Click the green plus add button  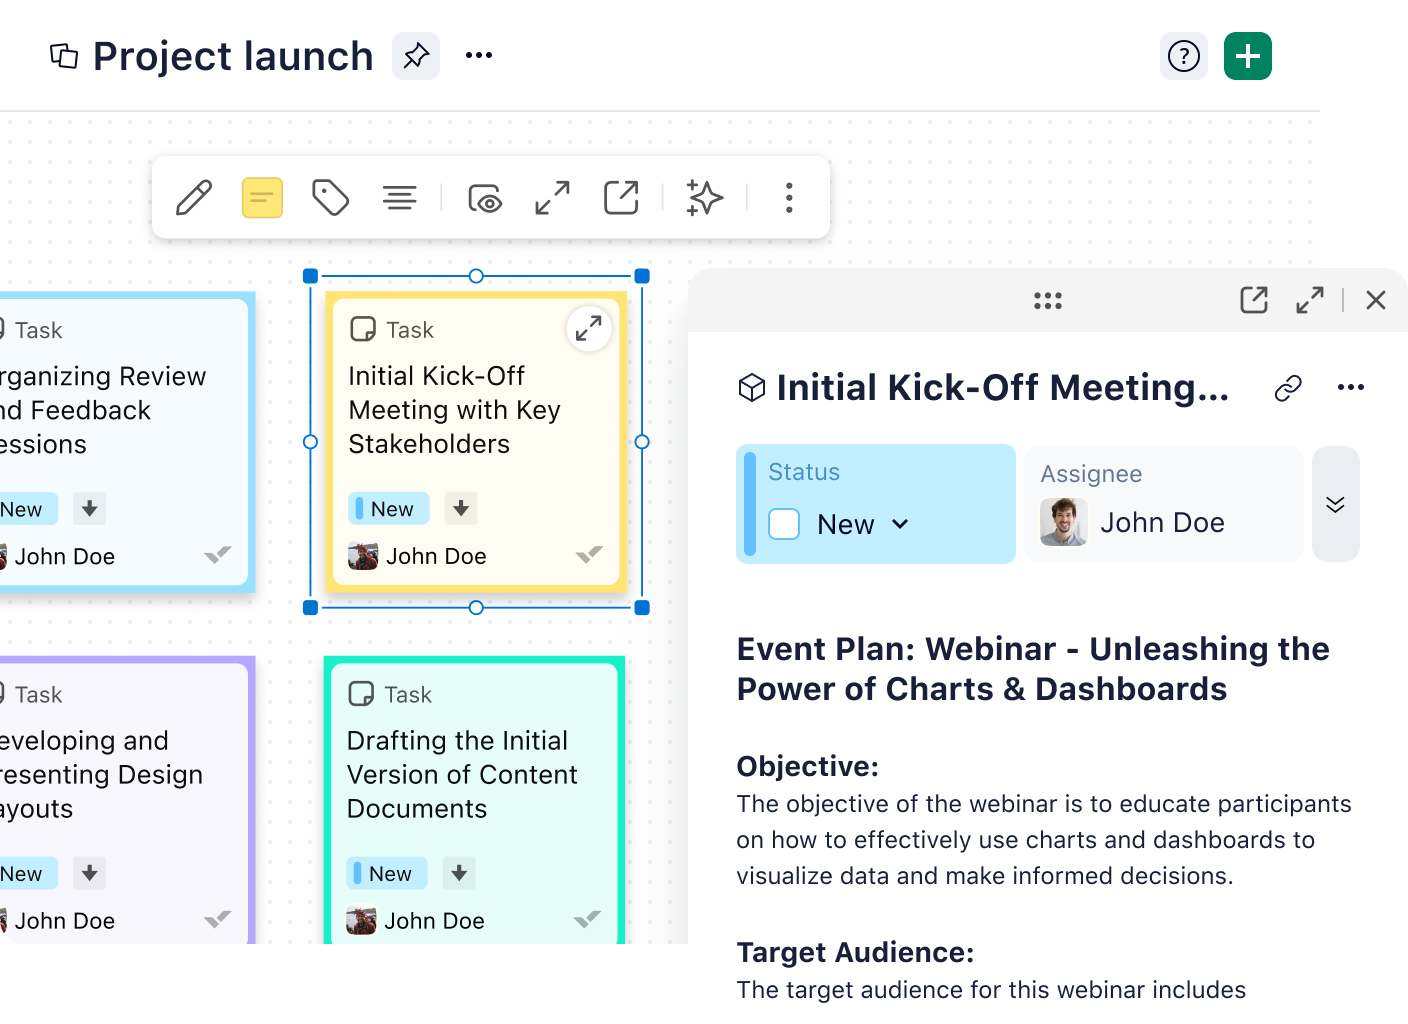coord(1248,56)
